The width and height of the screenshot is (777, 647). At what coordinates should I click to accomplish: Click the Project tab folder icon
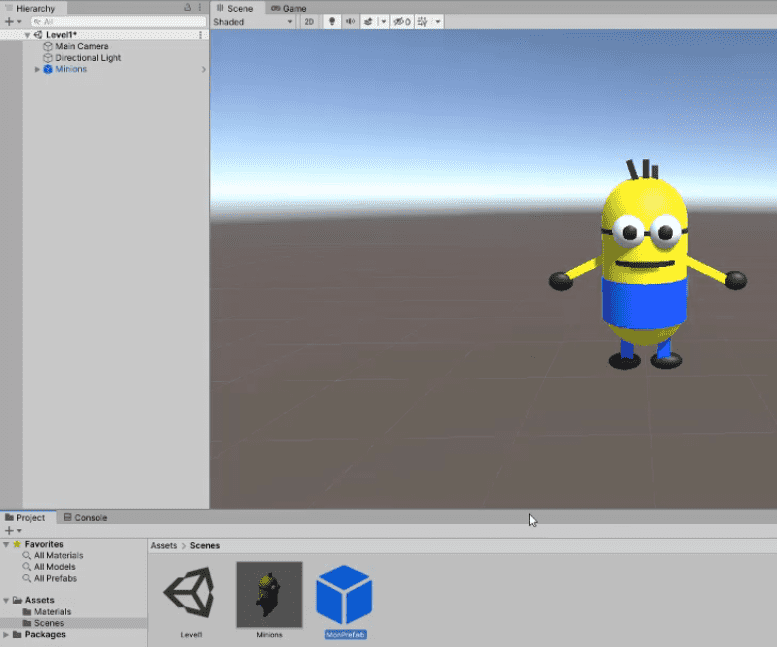point(9,517)
